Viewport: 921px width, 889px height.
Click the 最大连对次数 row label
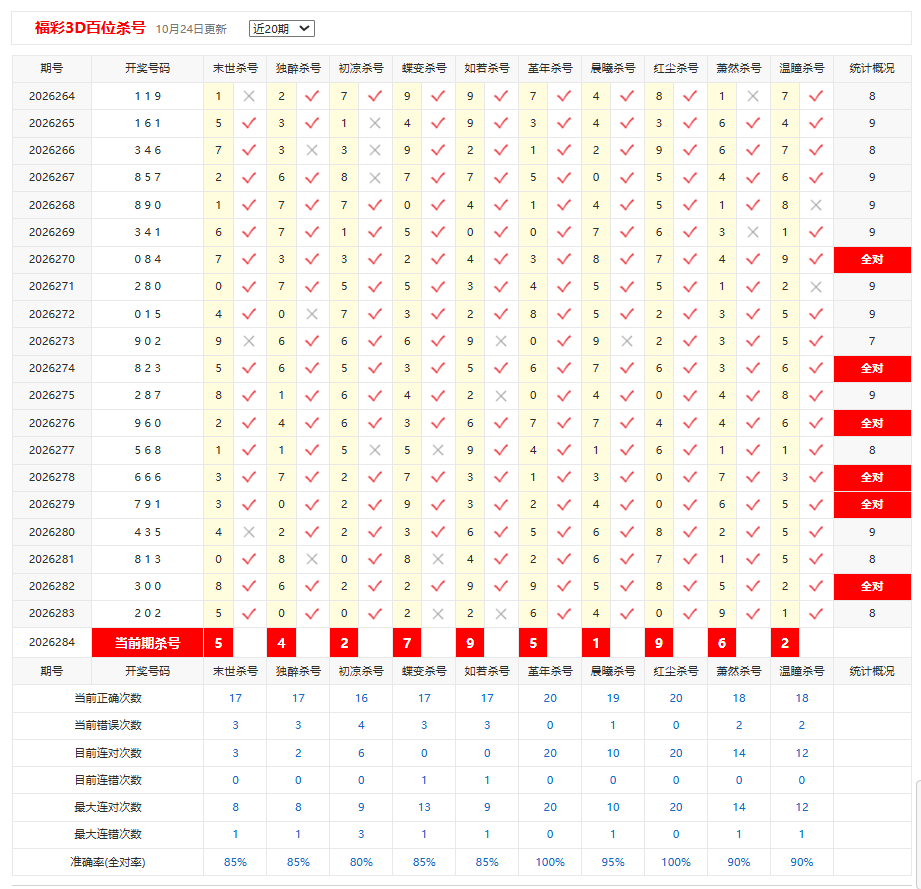pyautogui.click(x=108, y=807)
